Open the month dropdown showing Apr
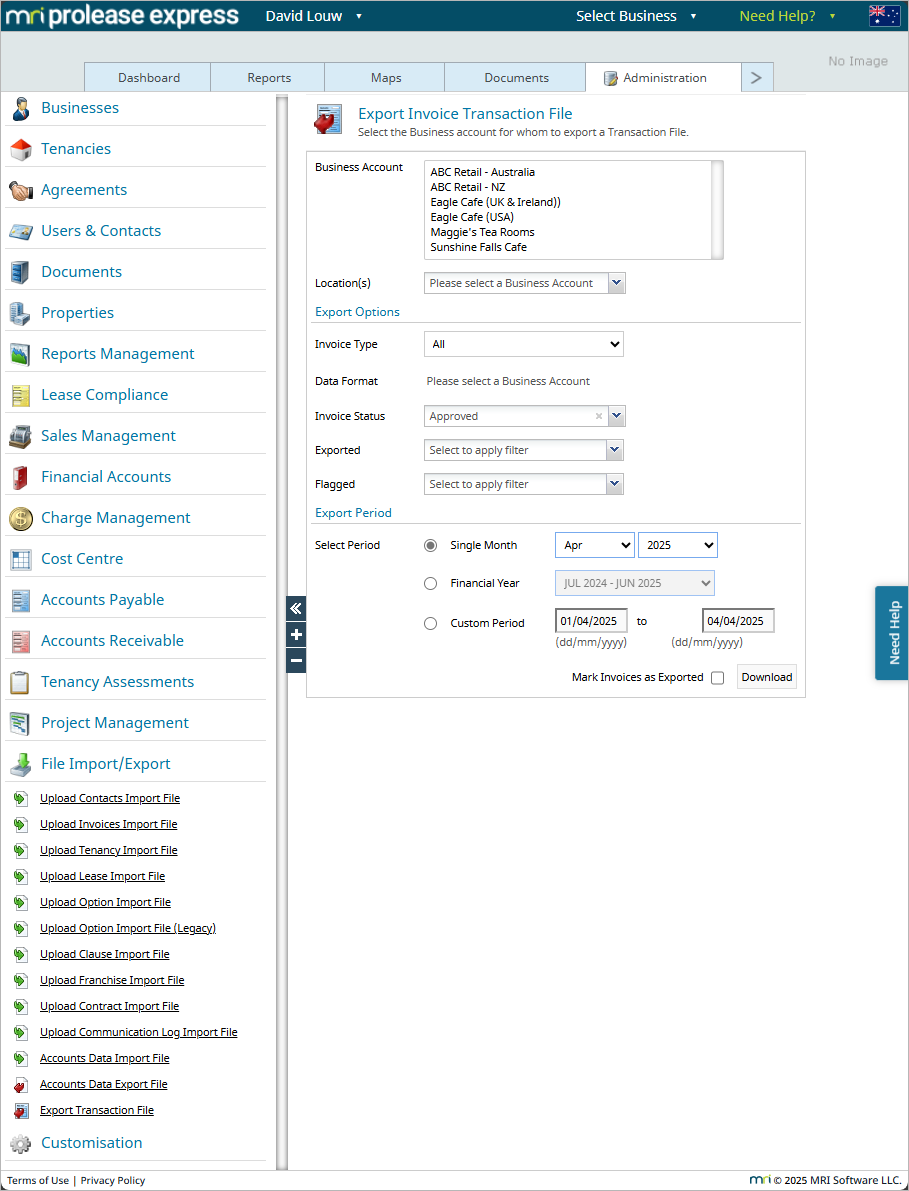Image resolution: width=909 pixels, height=1191 pixels. (595, 545)
